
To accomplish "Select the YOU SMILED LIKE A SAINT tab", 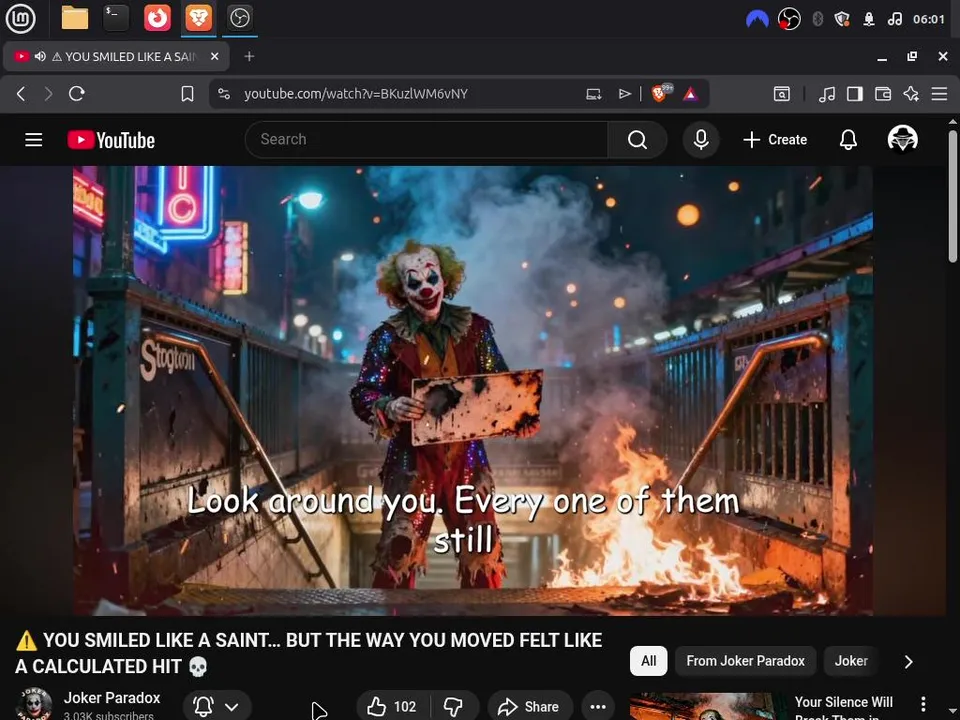I will [x=116, y=56].
